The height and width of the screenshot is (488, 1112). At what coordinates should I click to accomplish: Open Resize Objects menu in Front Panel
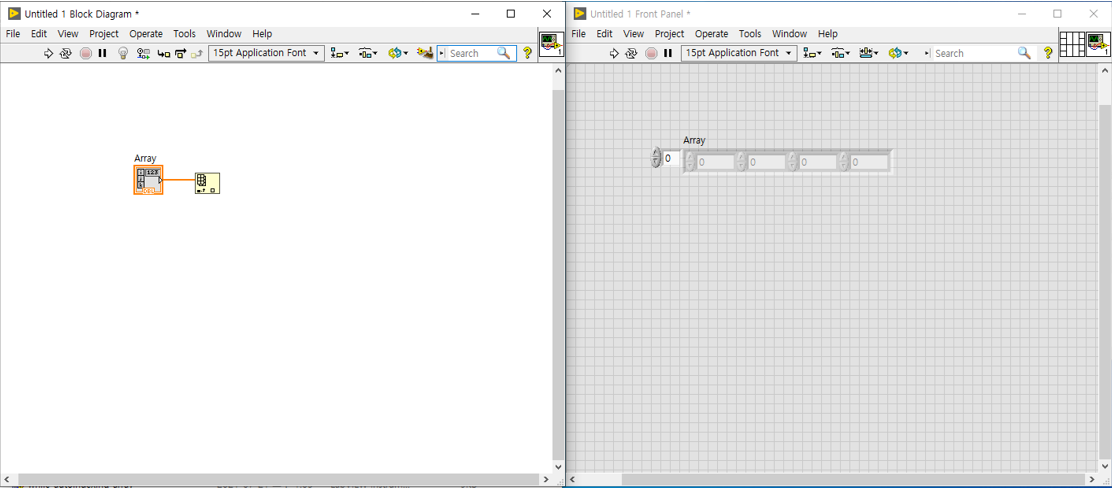click(x=869, y=53)
